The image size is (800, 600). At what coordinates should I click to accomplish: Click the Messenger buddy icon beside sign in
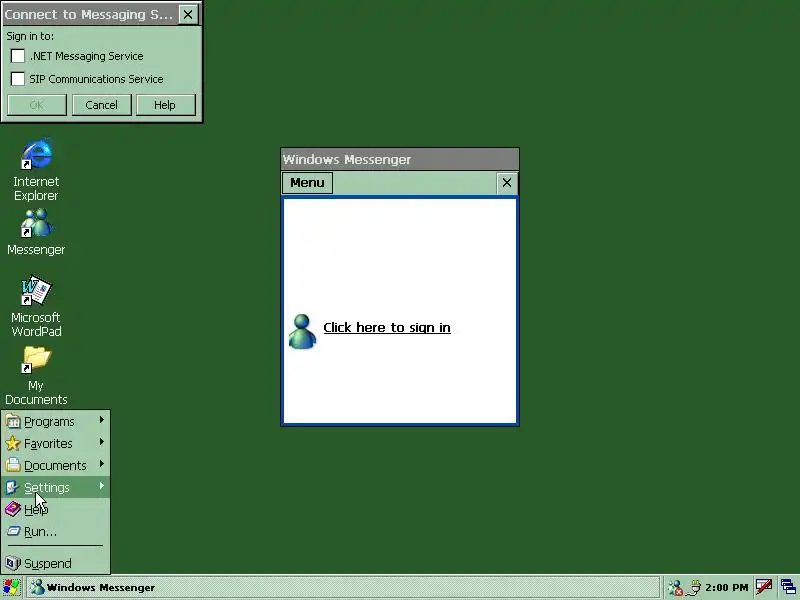click(x=302, y=331)
